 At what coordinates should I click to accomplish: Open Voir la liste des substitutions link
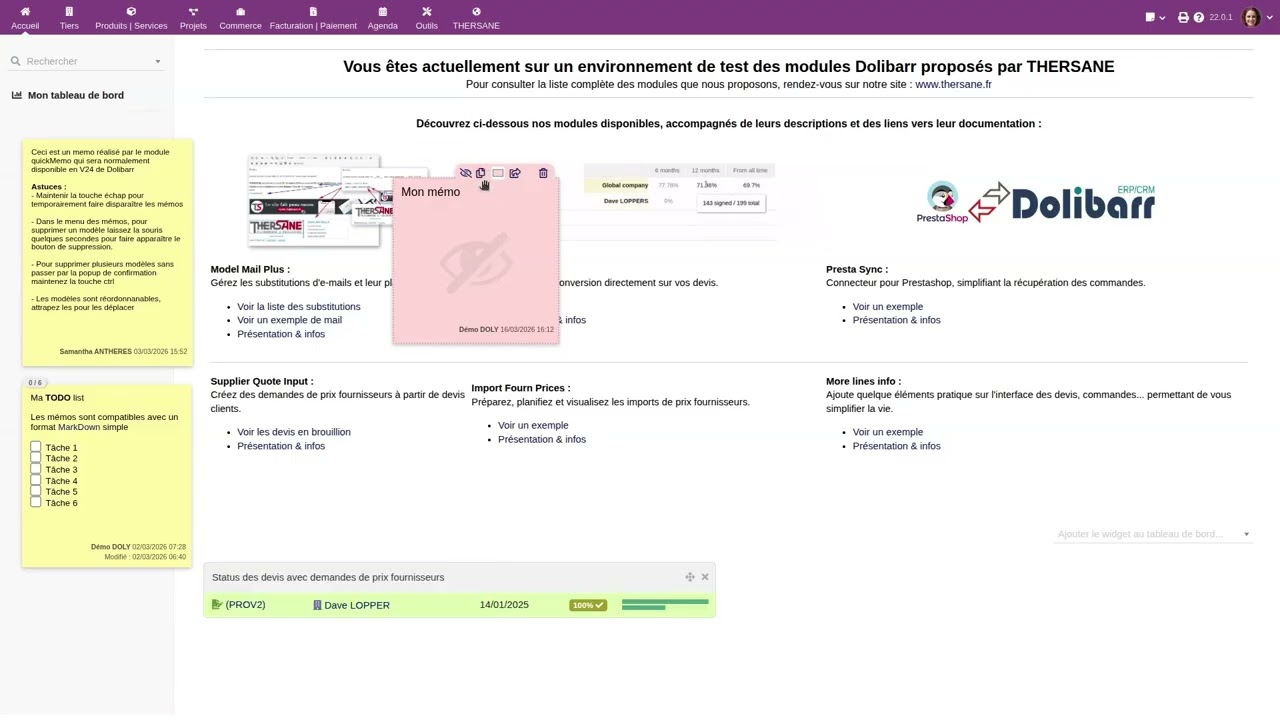point(299,307)
